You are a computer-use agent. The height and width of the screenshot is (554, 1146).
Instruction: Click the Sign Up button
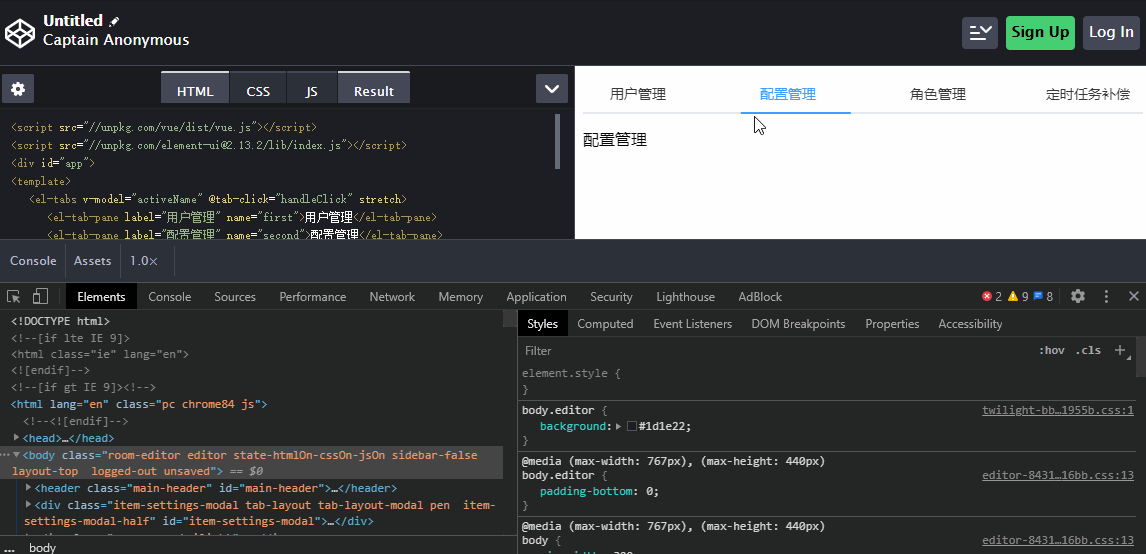point(1040,32)
